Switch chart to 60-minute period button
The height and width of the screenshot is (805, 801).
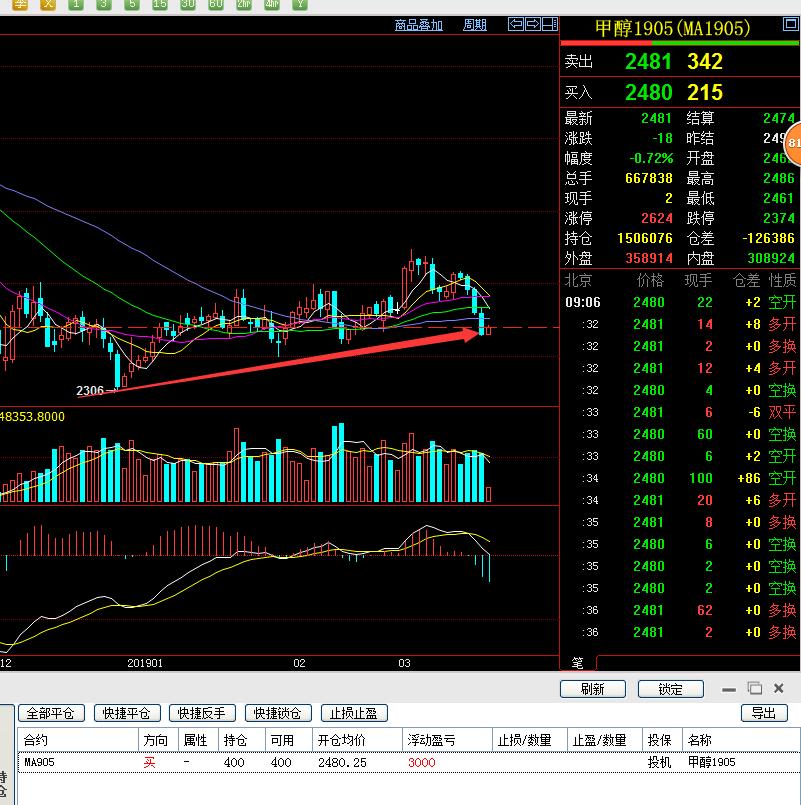click(x=216, y=5)
